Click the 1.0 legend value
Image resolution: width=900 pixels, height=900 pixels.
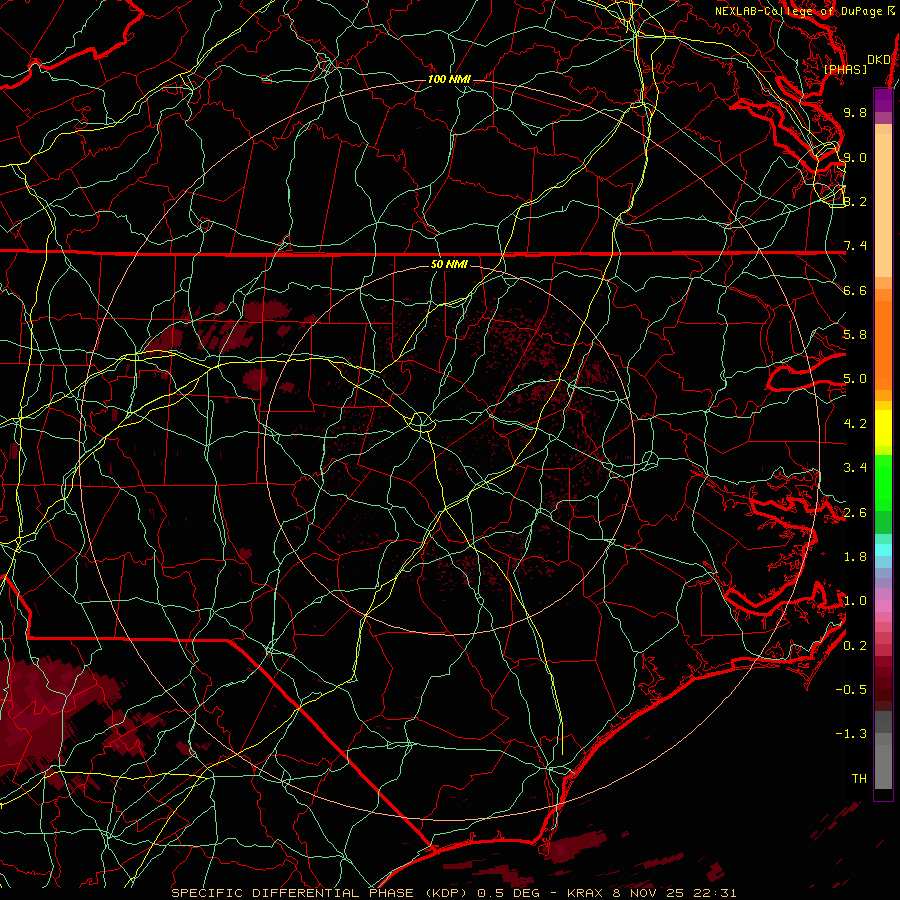[x=855, y=601]
